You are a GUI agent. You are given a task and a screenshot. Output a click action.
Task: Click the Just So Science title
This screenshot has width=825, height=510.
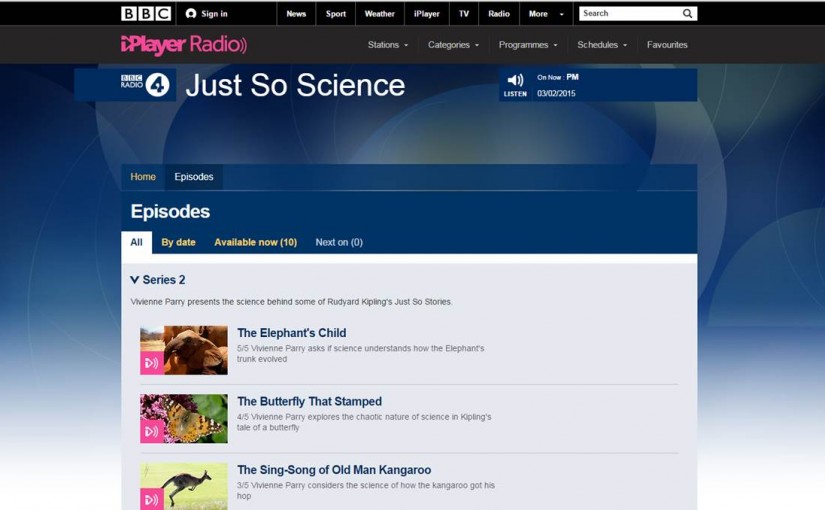click(295, 85)
